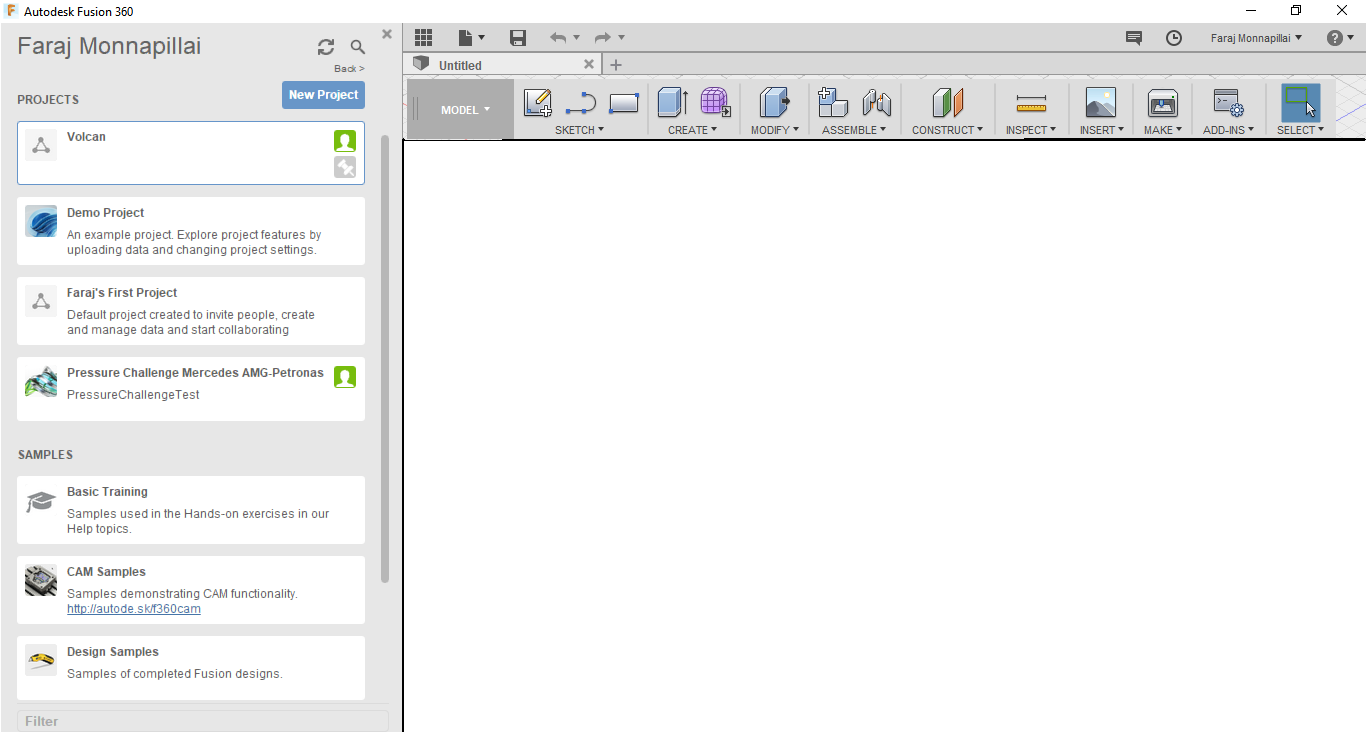This screenshot has width=1366, height=732.
Task: Undo the last action
Action: pyautogui.click(x=558, y=38)
